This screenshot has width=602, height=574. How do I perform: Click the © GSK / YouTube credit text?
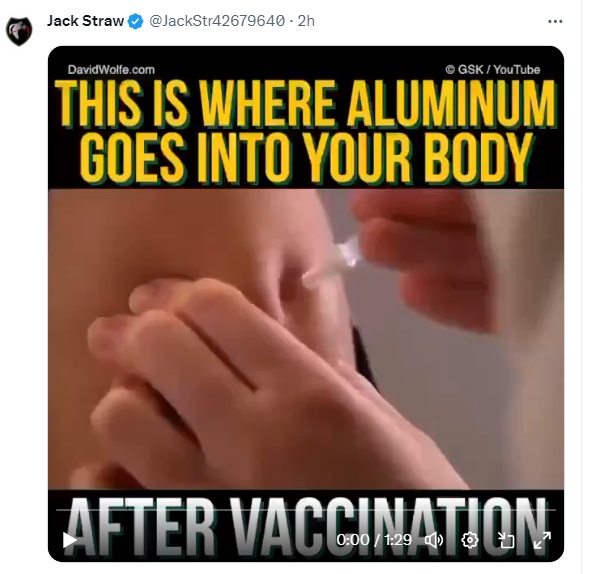click(x=493, y=69)
